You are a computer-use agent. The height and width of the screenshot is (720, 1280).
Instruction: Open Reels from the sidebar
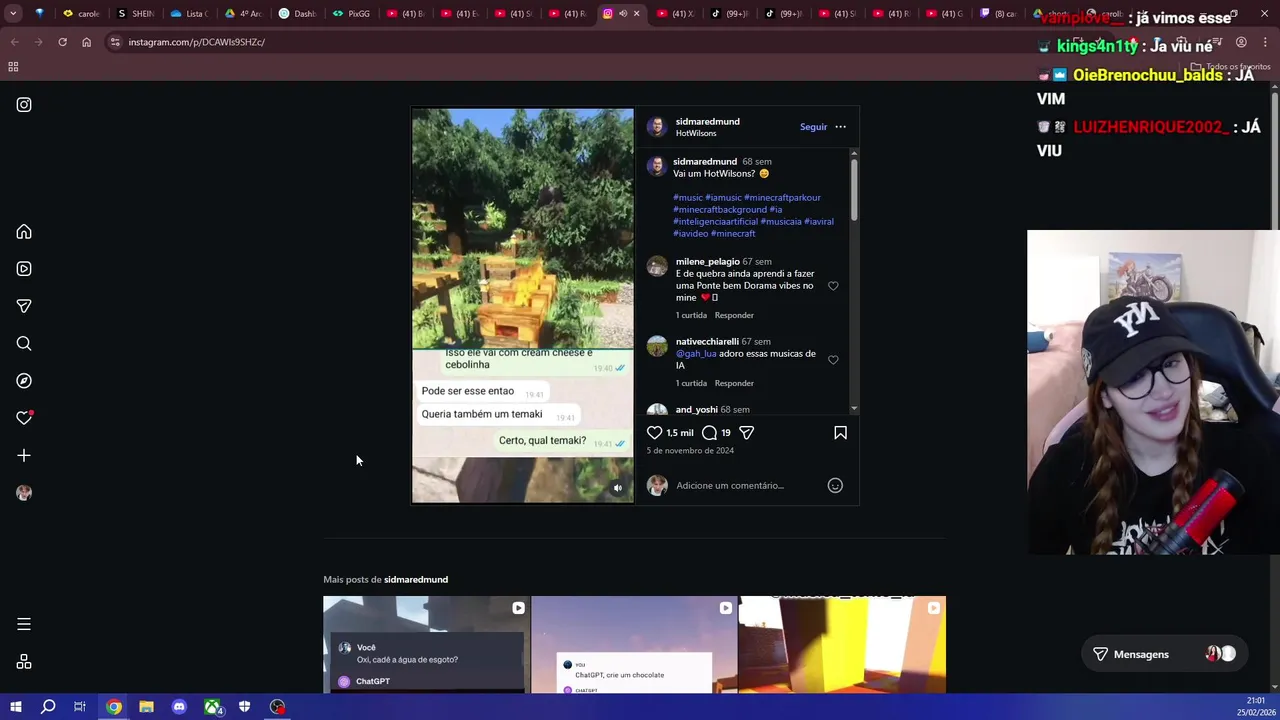(24, 269)
